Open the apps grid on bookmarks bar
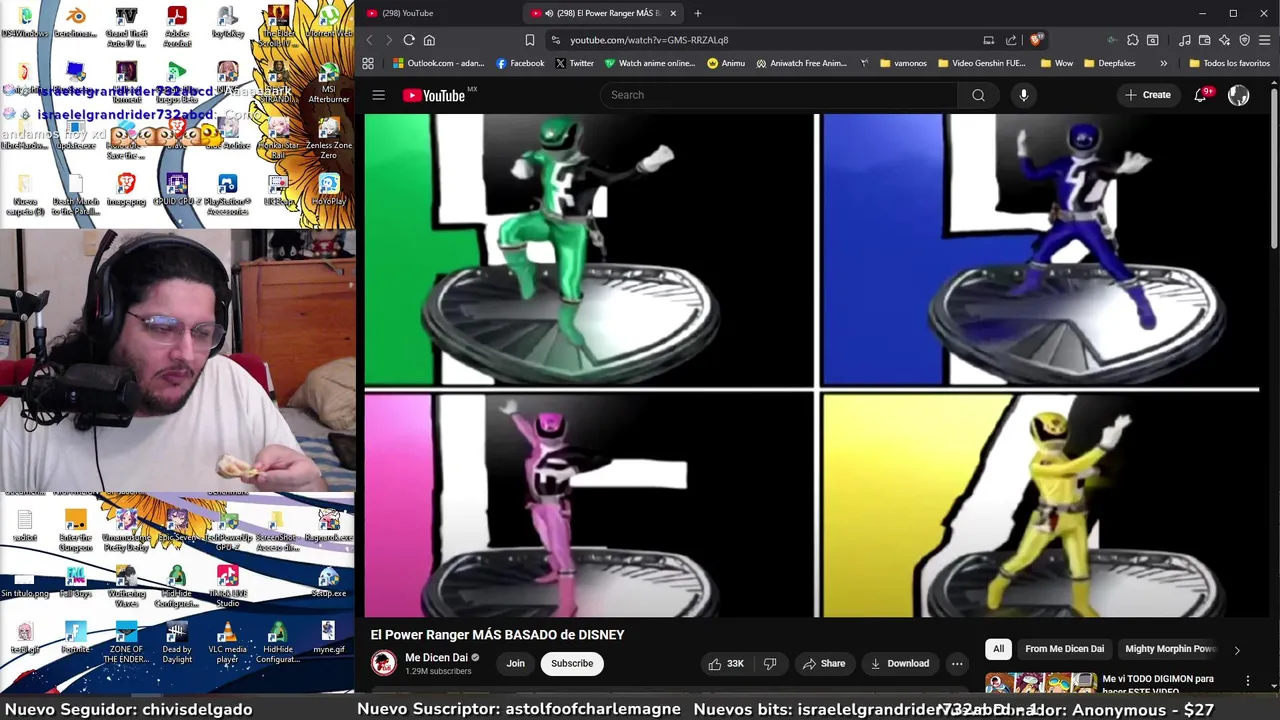1280x720 pixels. (368, 63)
